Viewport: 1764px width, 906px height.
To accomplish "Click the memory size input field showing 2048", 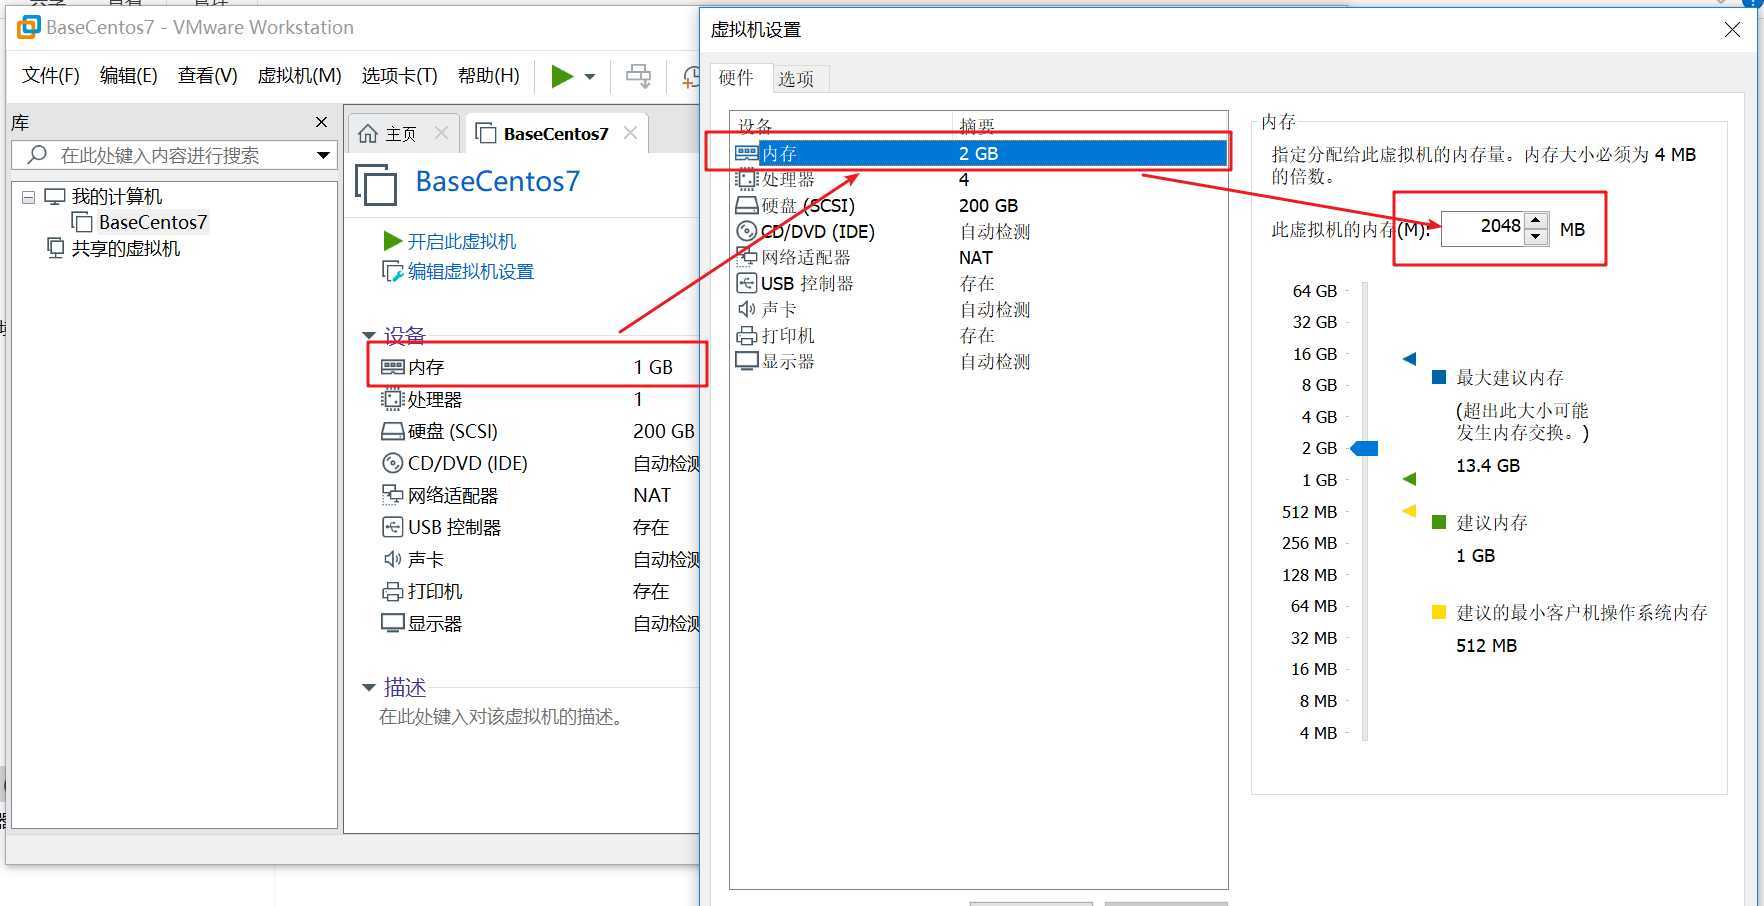I will [x=1483, y=227].
